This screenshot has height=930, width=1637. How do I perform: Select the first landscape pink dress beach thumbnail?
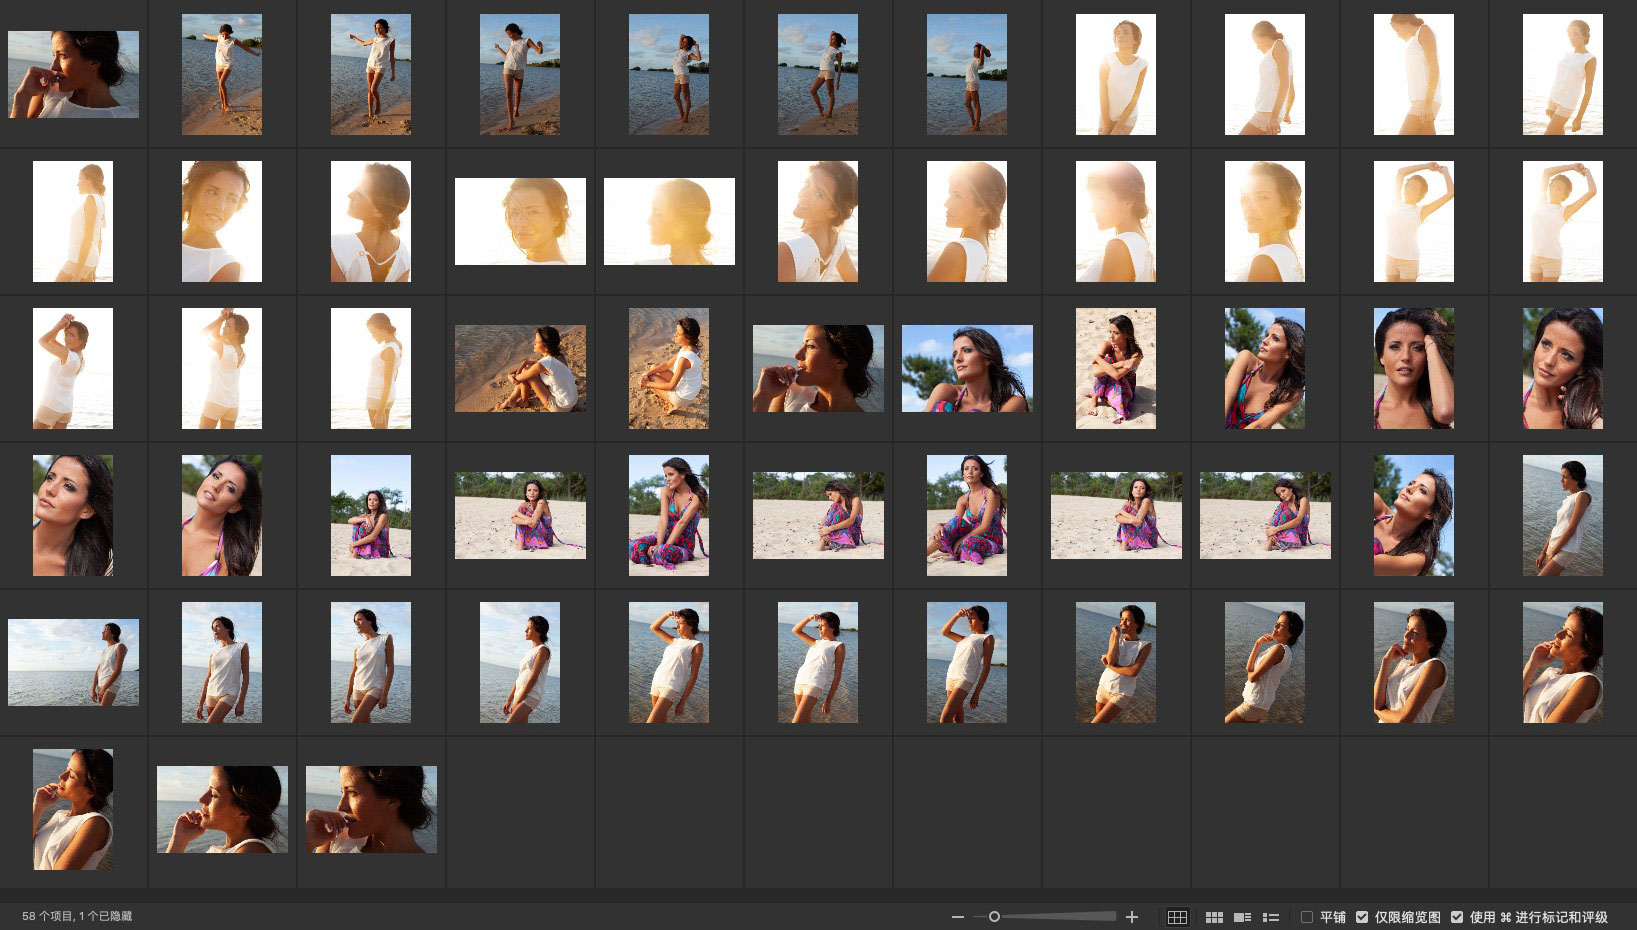520,515
